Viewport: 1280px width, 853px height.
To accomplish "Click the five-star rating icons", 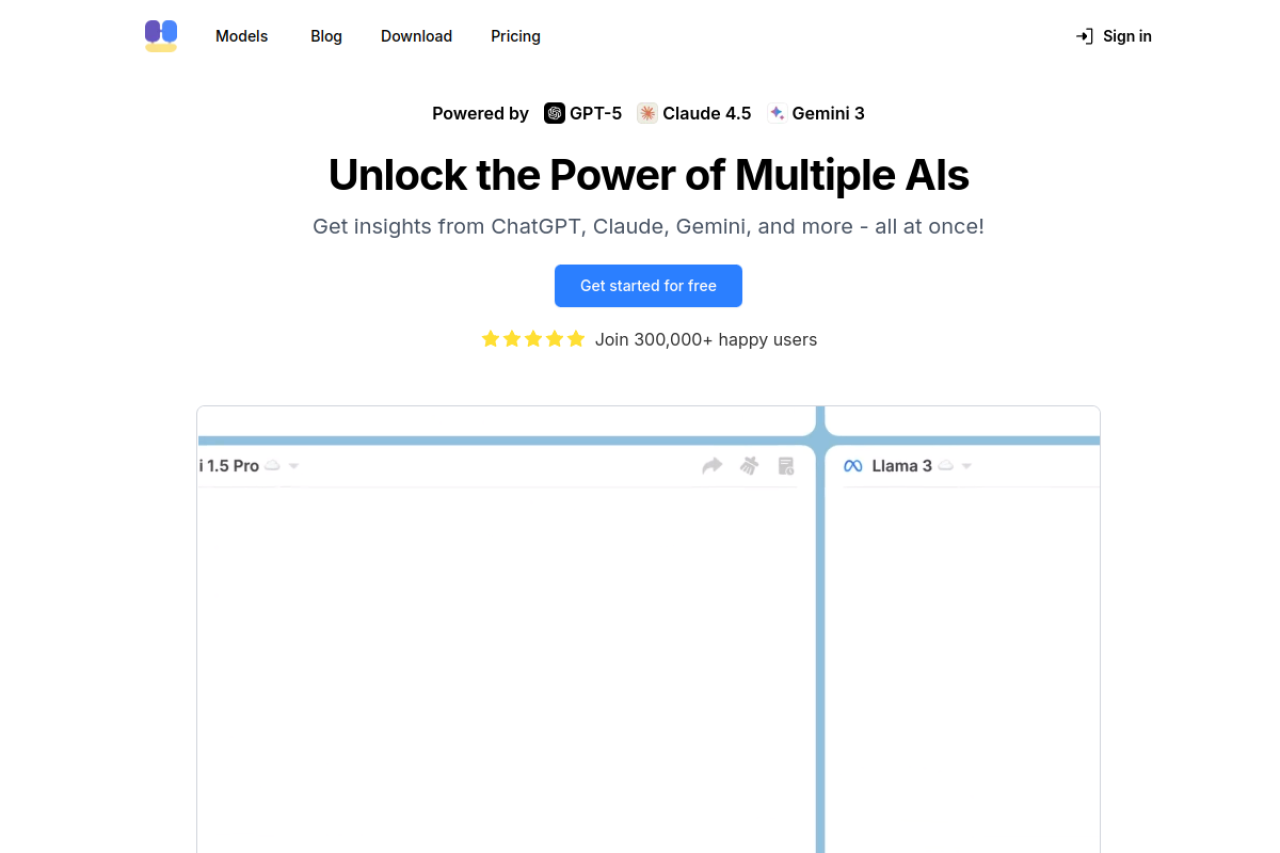I will (x=533, y=339).
